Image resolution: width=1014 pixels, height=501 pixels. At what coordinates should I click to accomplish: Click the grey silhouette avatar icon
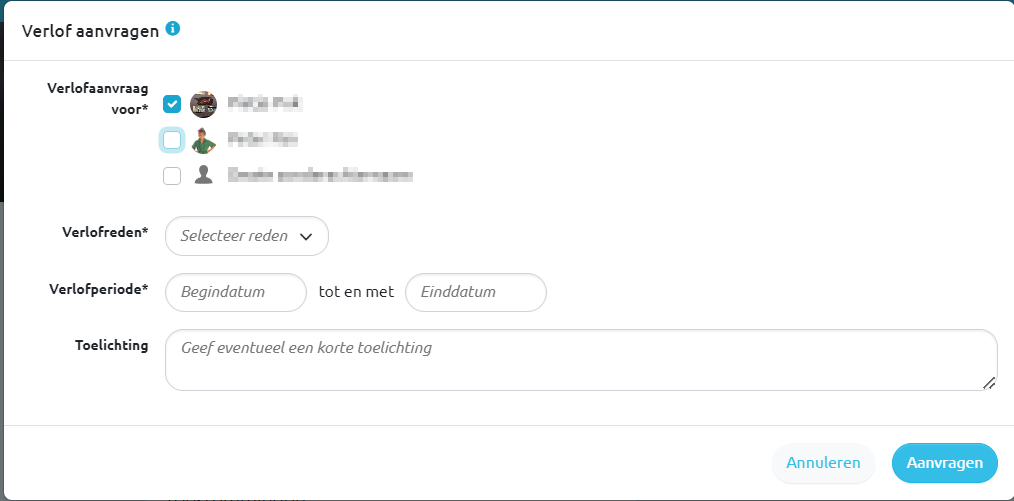click(x=203, y=176)
